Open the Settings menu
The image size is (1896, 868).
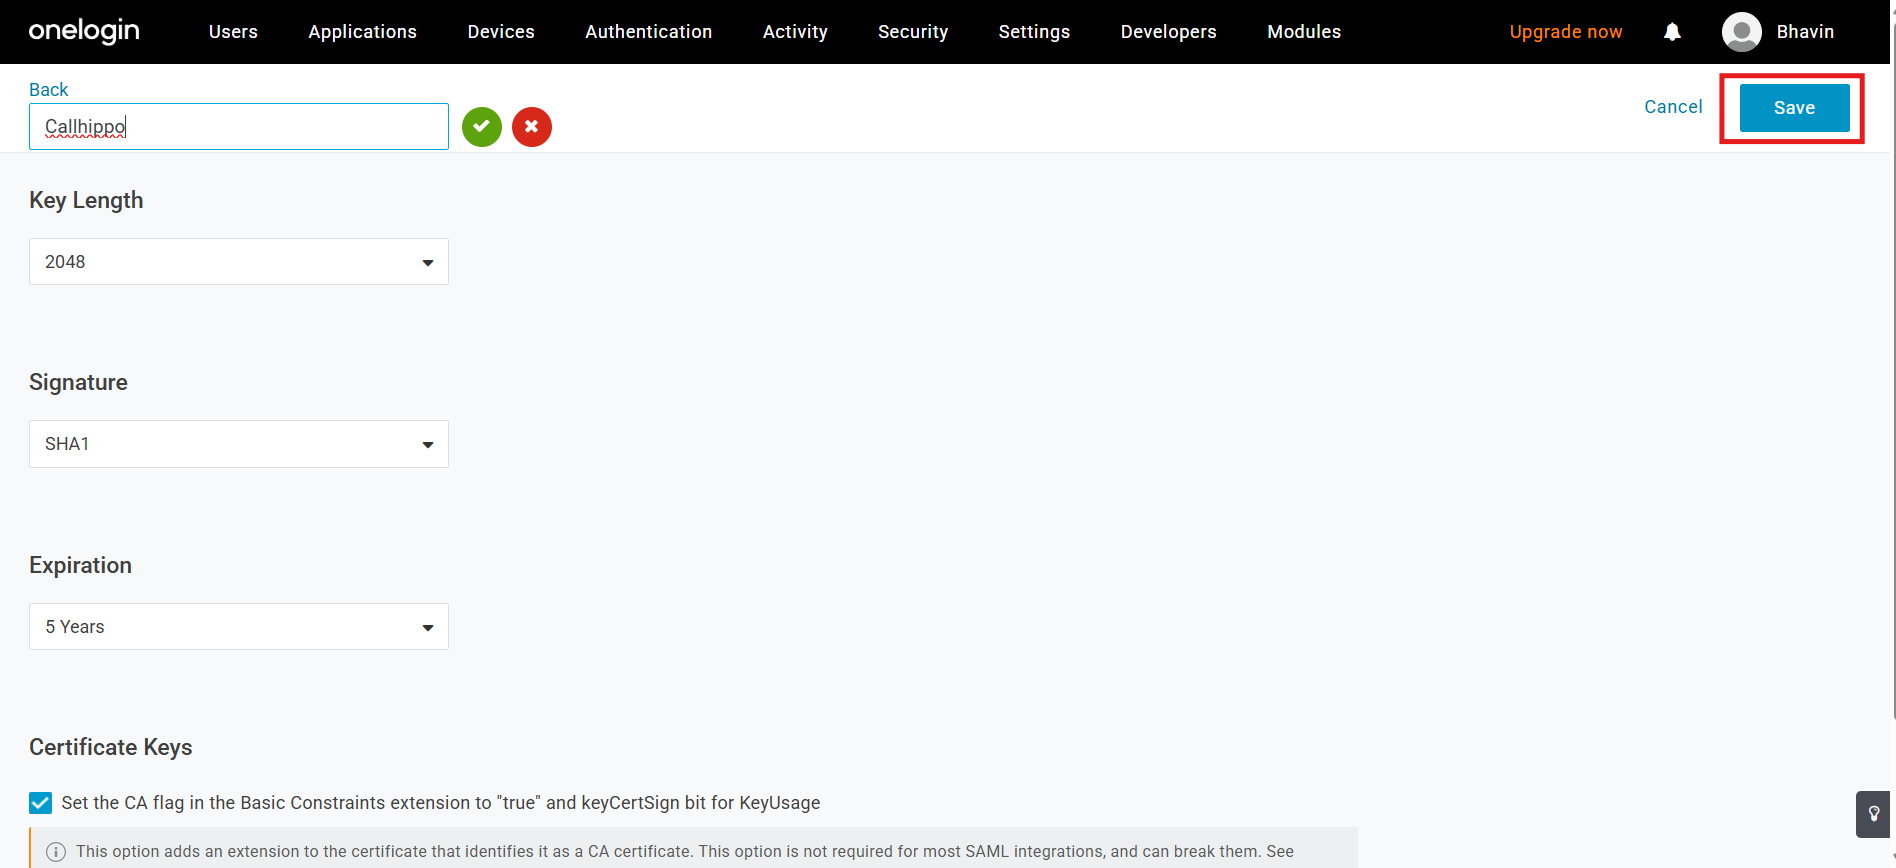coord(1034,32)
